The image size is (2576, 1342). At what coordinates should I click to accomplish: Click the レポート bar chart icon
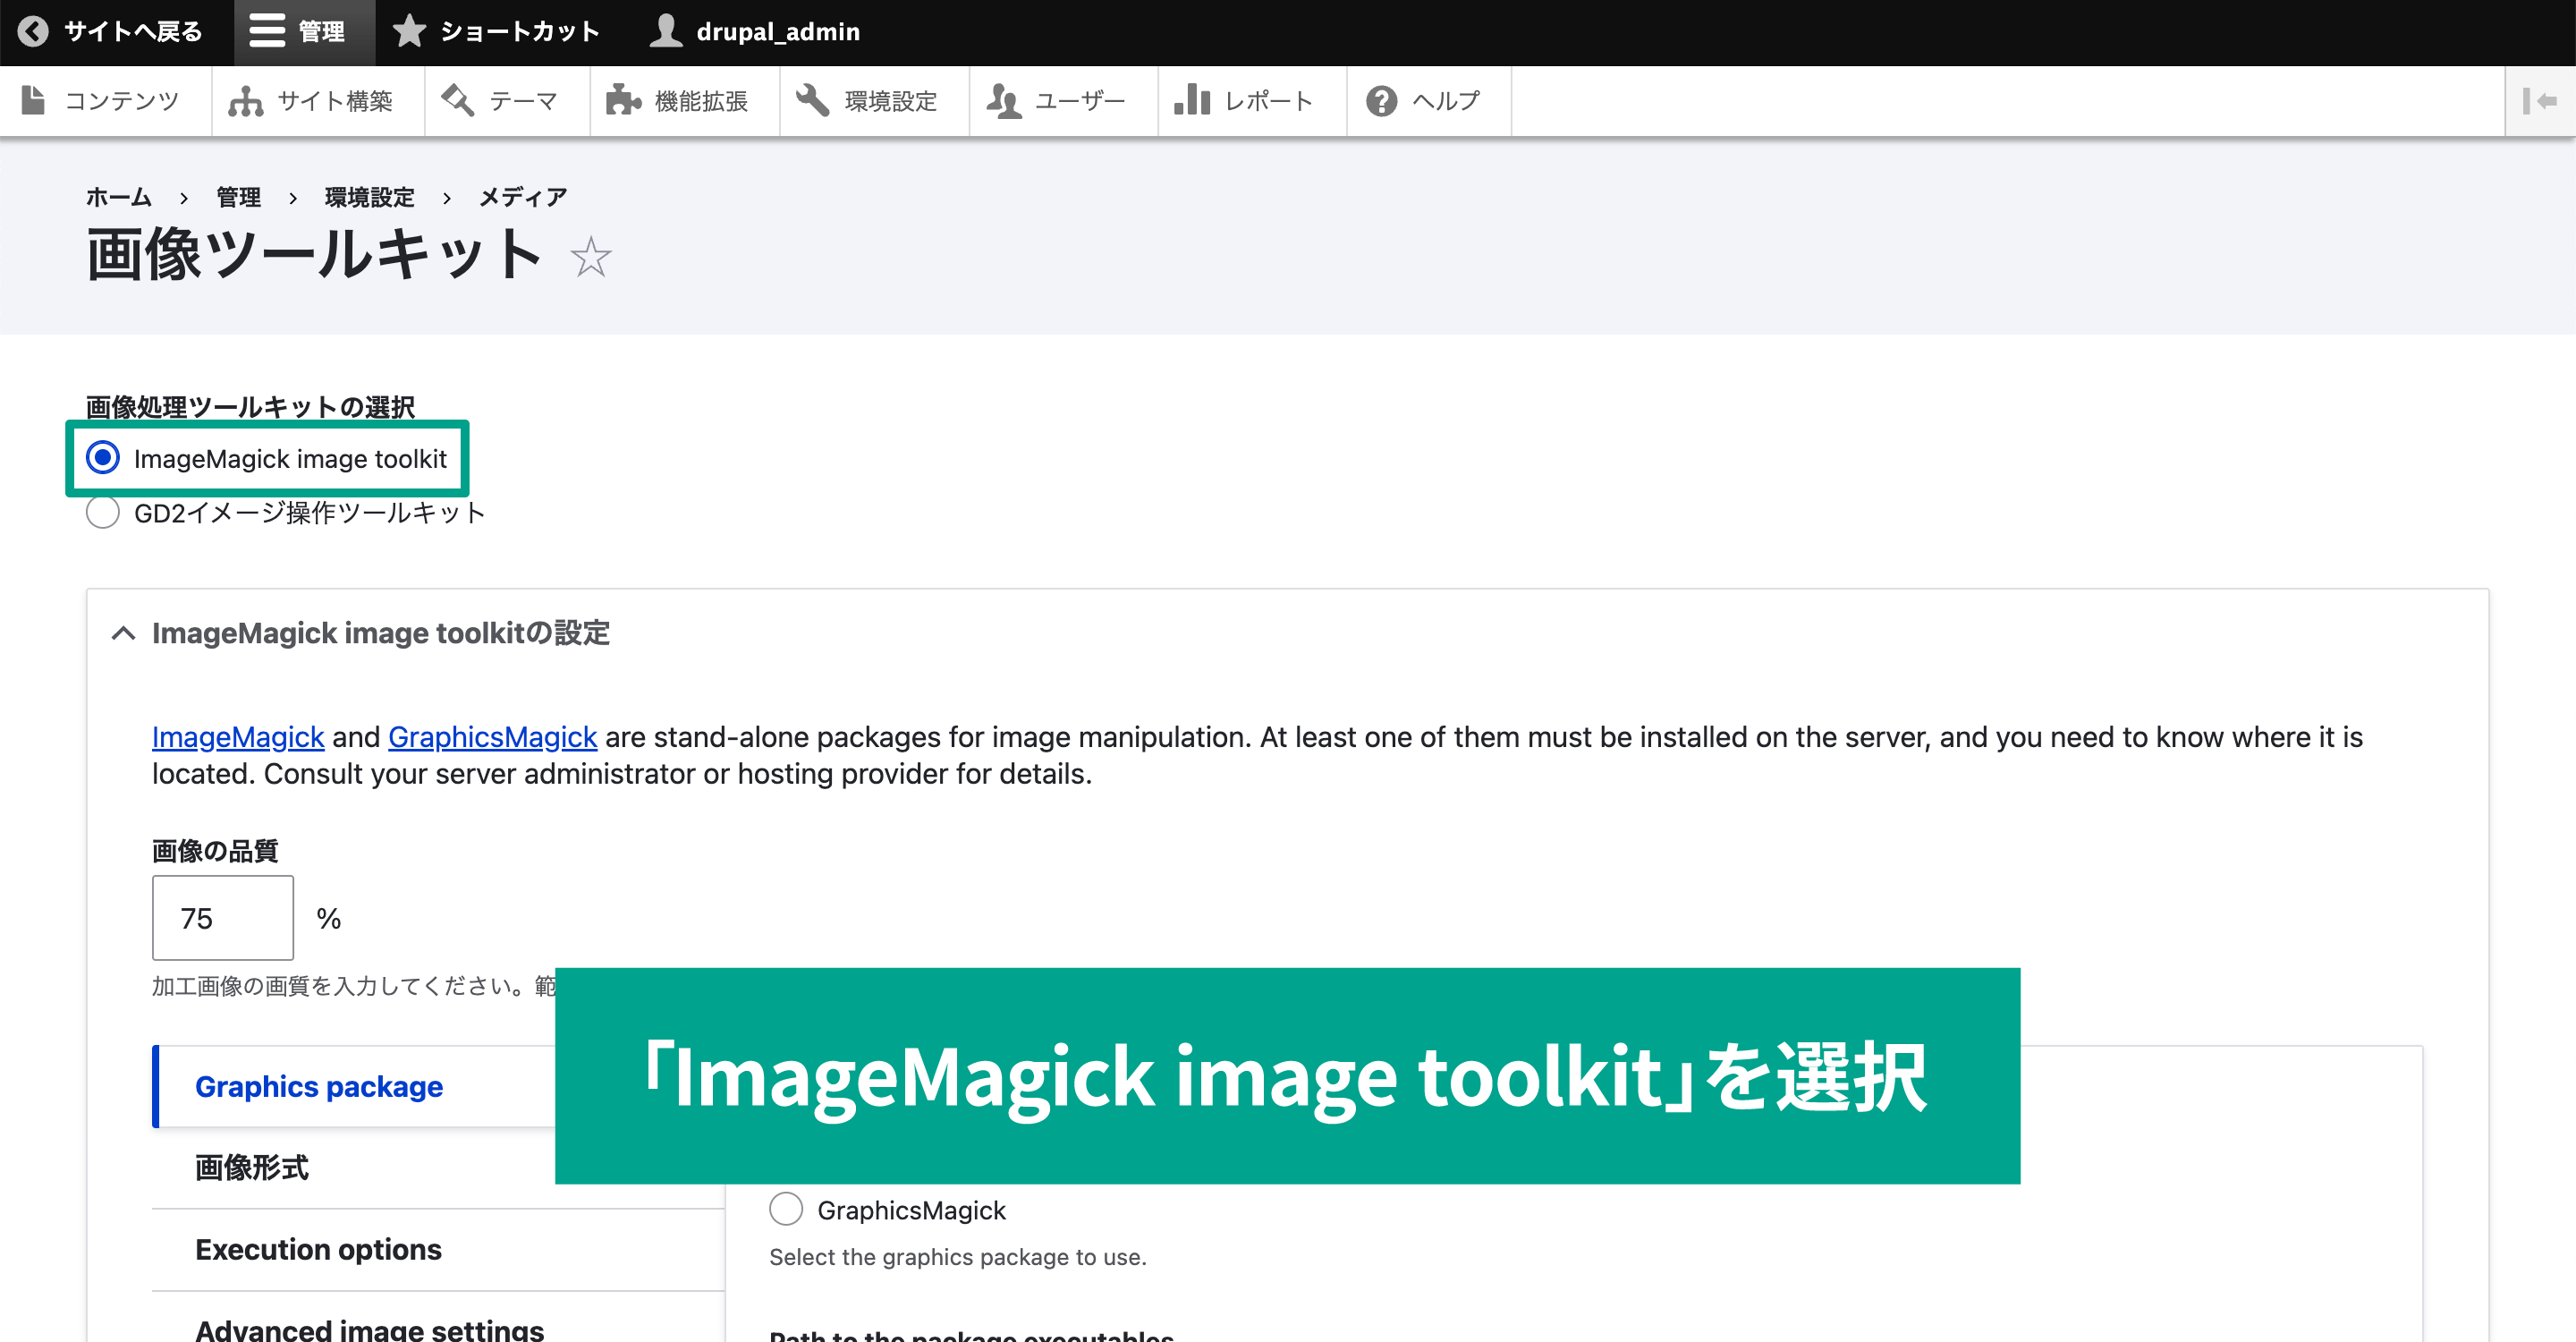[1192, 100]
